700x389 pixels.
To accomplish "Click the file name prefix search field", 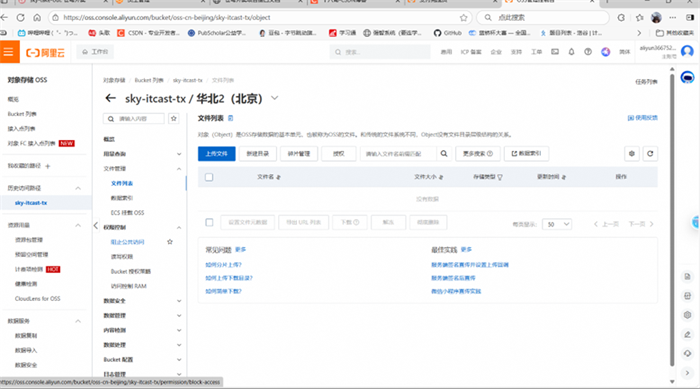I will pyautogui.click(x=398, y=154).
